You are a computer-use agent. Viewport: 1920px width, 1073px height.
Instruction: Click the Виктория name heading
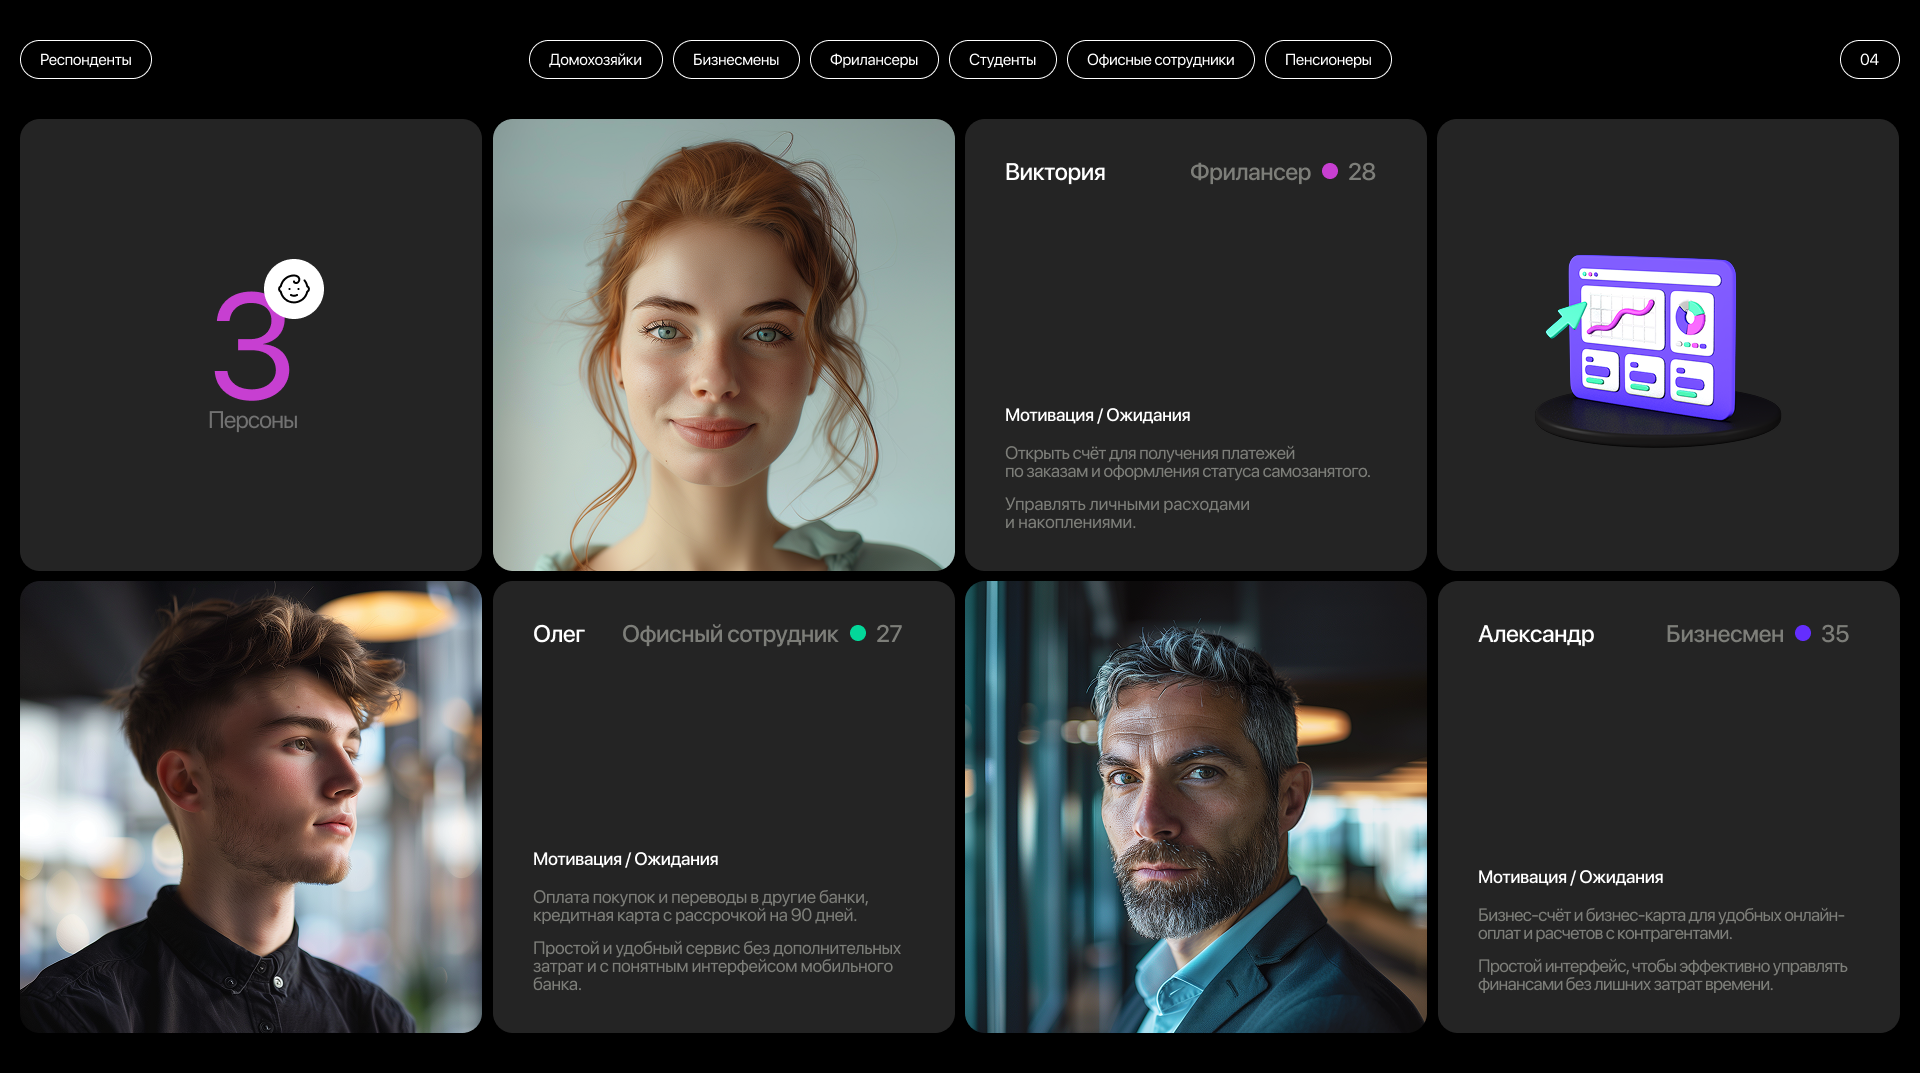coord(1055,172)
